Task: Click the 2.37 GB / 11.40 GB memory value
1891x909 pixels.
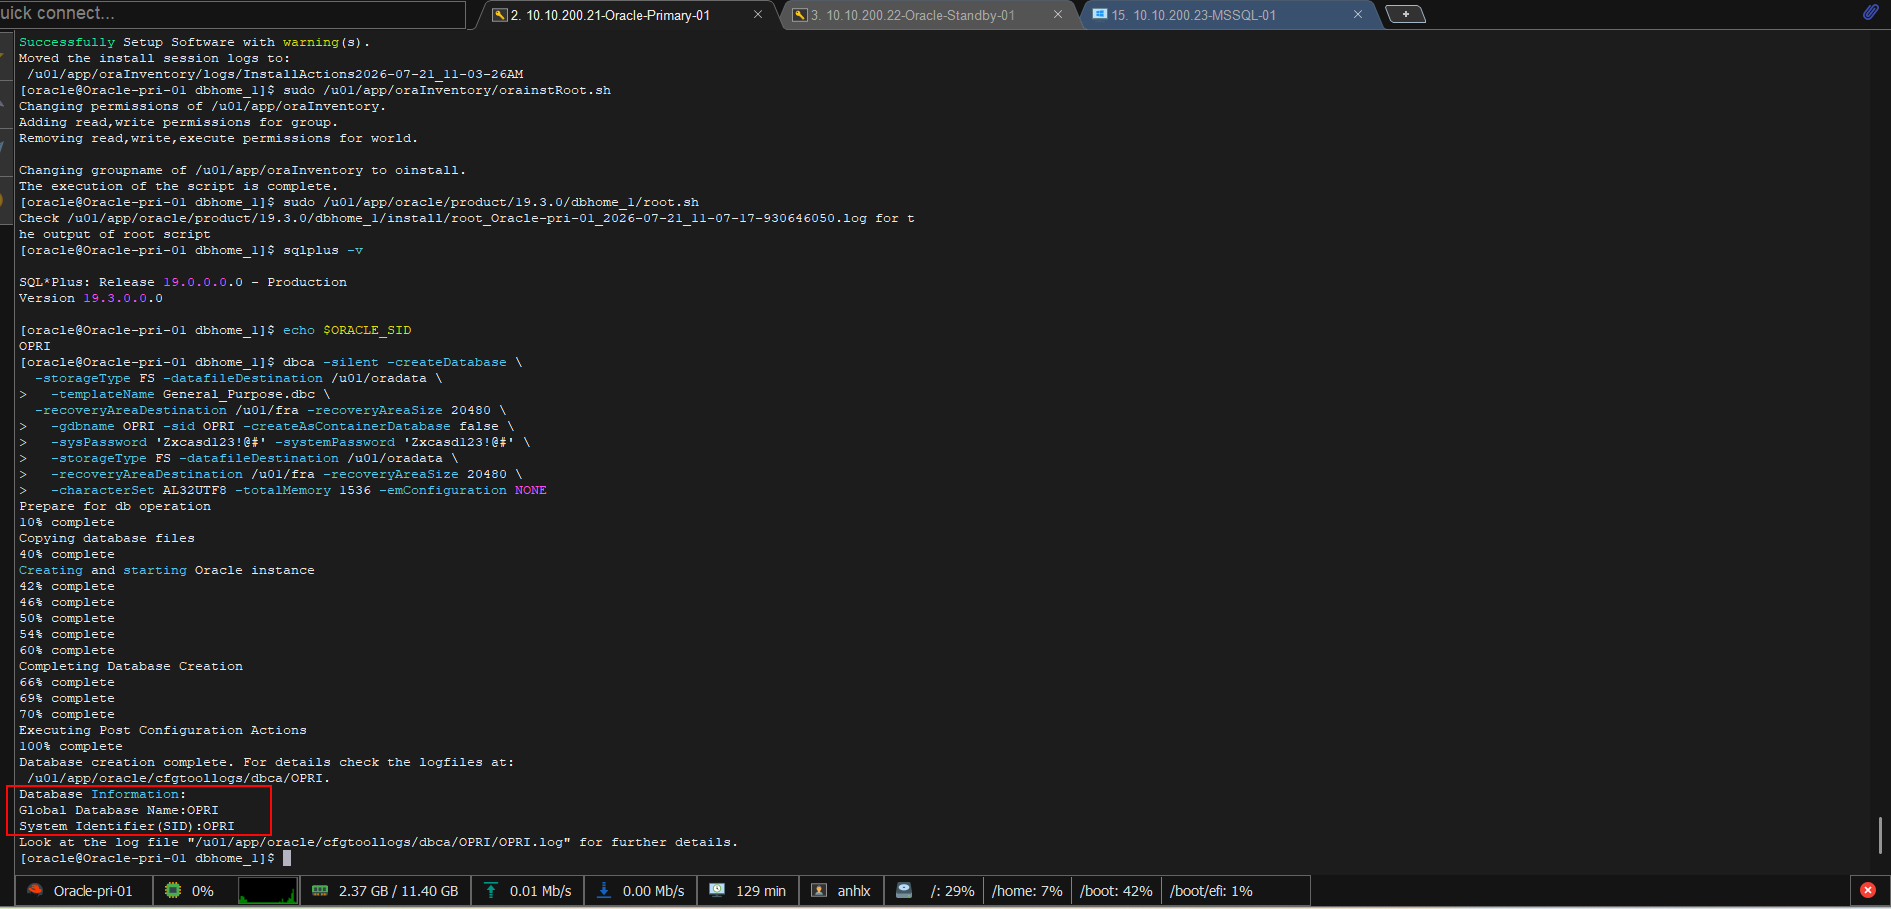Action: pyautogui.click(x=398, y=891)
